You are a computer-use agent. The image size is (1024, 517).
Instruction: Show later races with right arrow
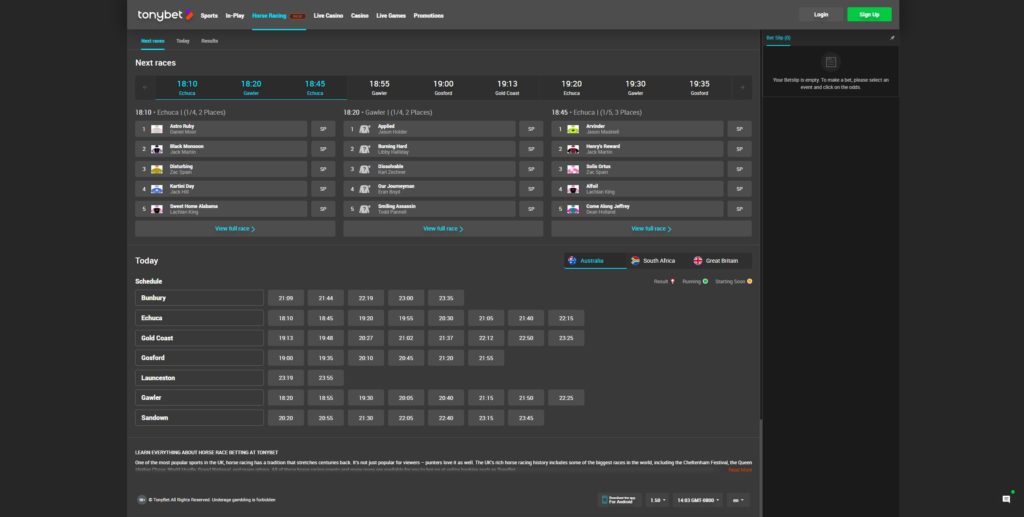(743, 87)
